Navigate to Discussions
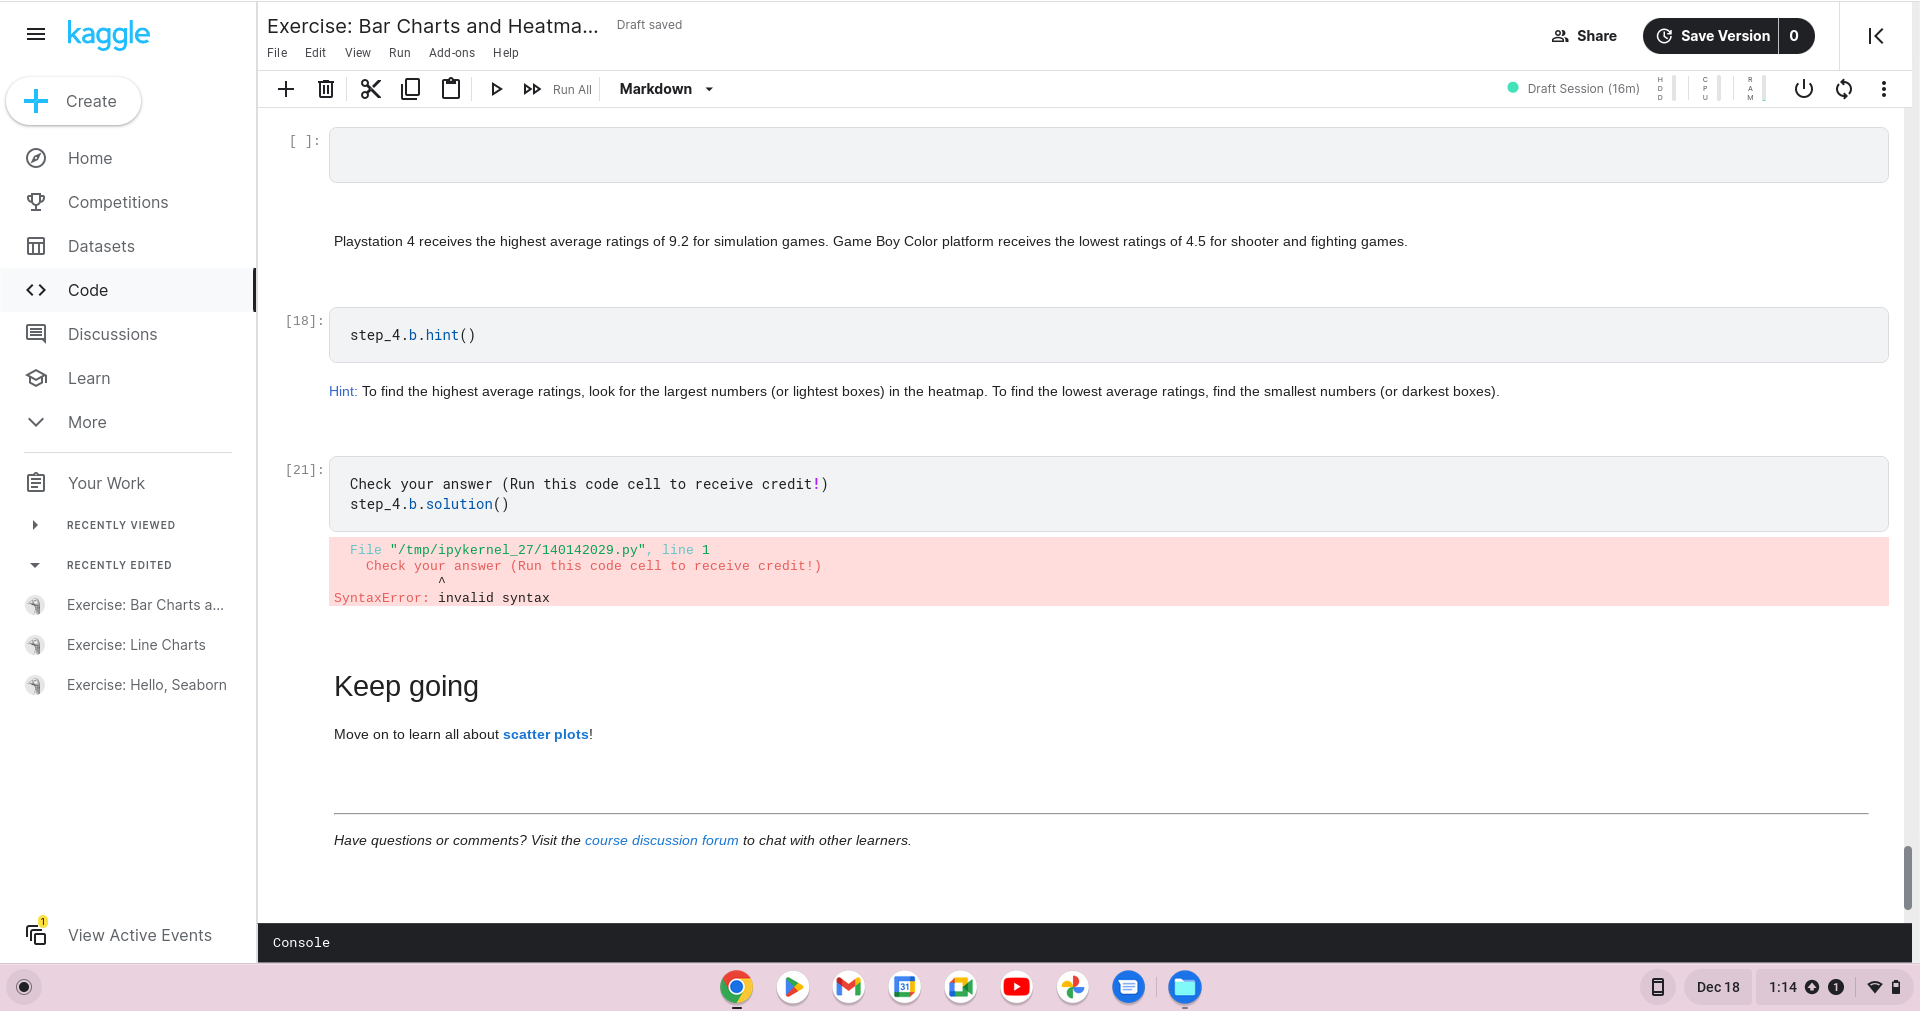Viewport: 1920px width, 1011px height. (112, 334)
